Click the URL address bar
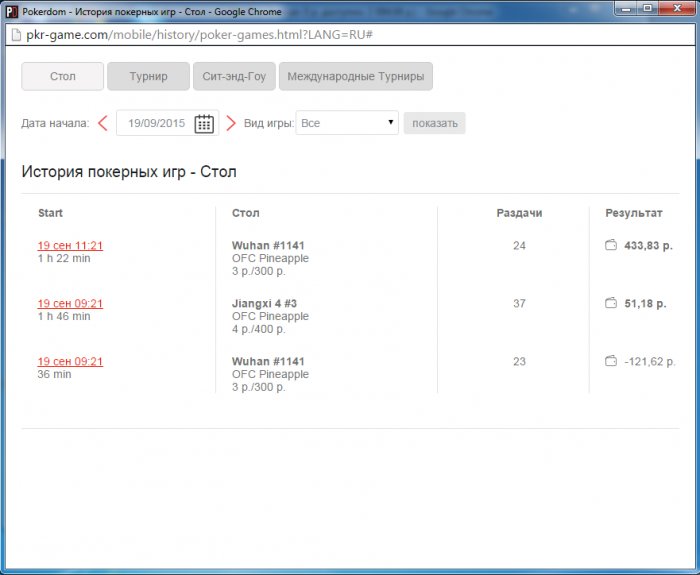Screen dimensions: 700x575 pos(350,35)
